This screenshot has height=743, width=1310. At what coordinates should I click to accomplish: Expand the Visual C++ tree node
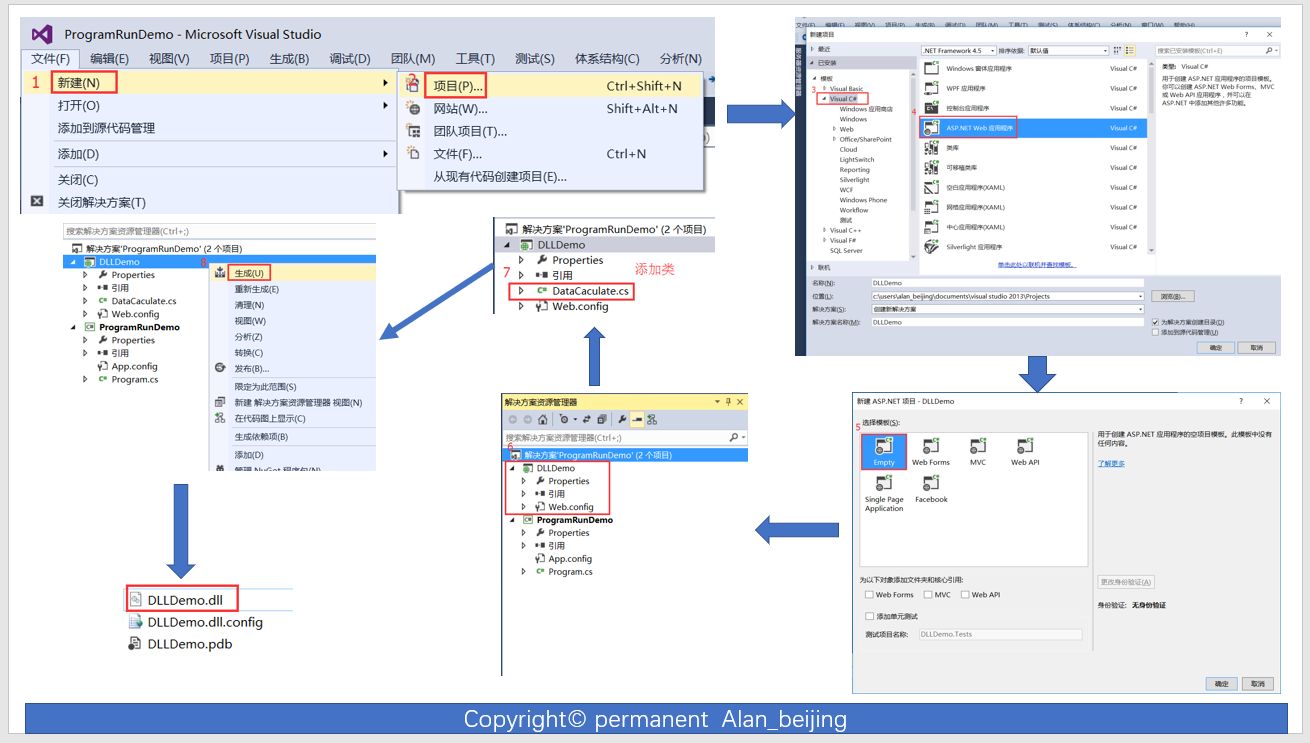(x=824, y=230)
